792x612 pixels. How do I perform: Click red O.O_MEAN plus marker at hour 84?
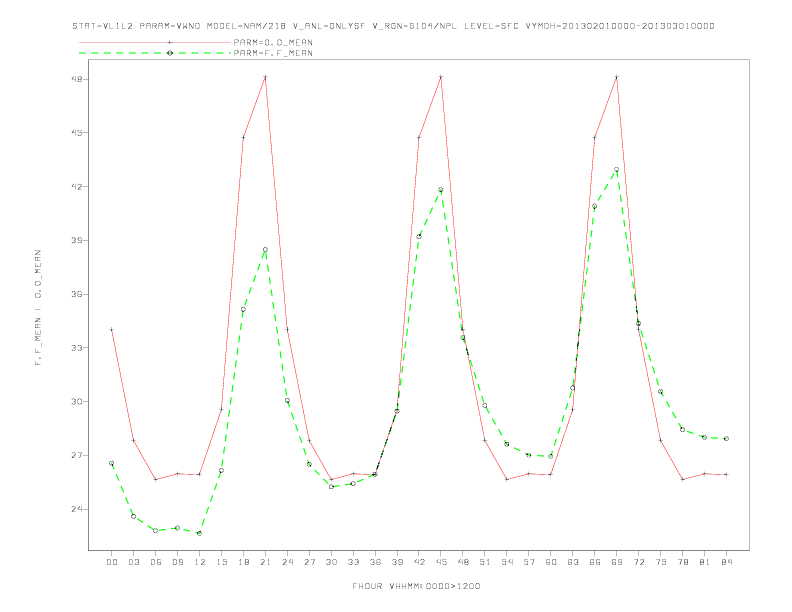pos(726,475)
